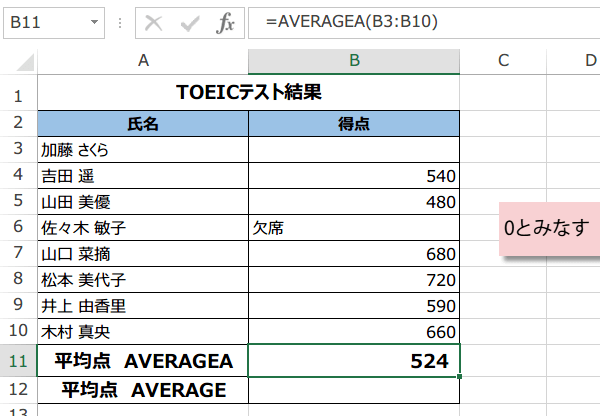
Task: Click the pink note 0とみなす
Action: [x=549, y=228]
